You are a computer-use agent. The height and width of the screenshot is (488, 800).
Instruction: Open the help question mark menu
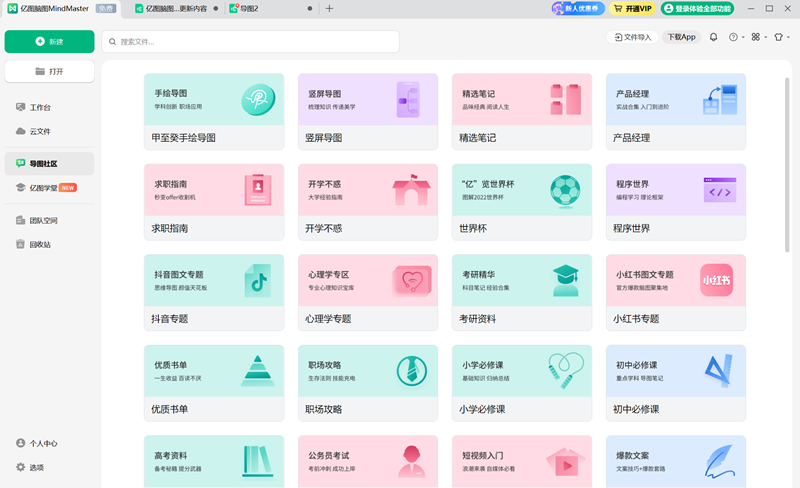coord(735,37)
